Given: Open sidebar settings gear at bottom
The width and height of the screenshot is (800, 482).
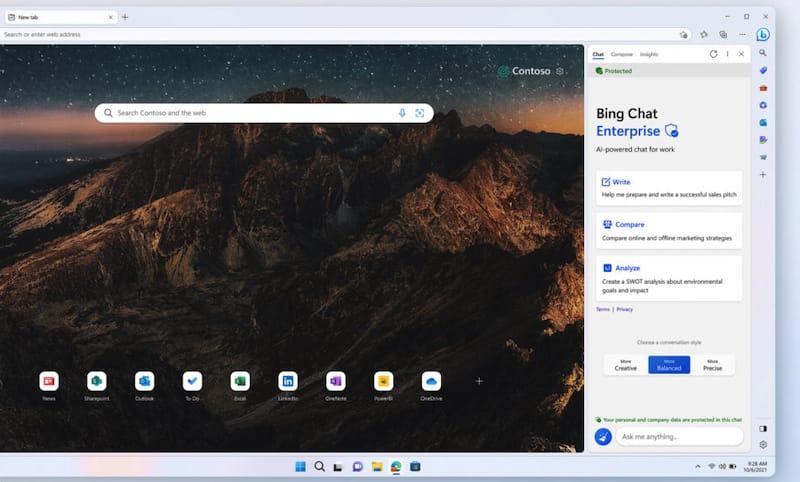Looking at the screenshot, I should pyautogui.click(x=763, y=445).
